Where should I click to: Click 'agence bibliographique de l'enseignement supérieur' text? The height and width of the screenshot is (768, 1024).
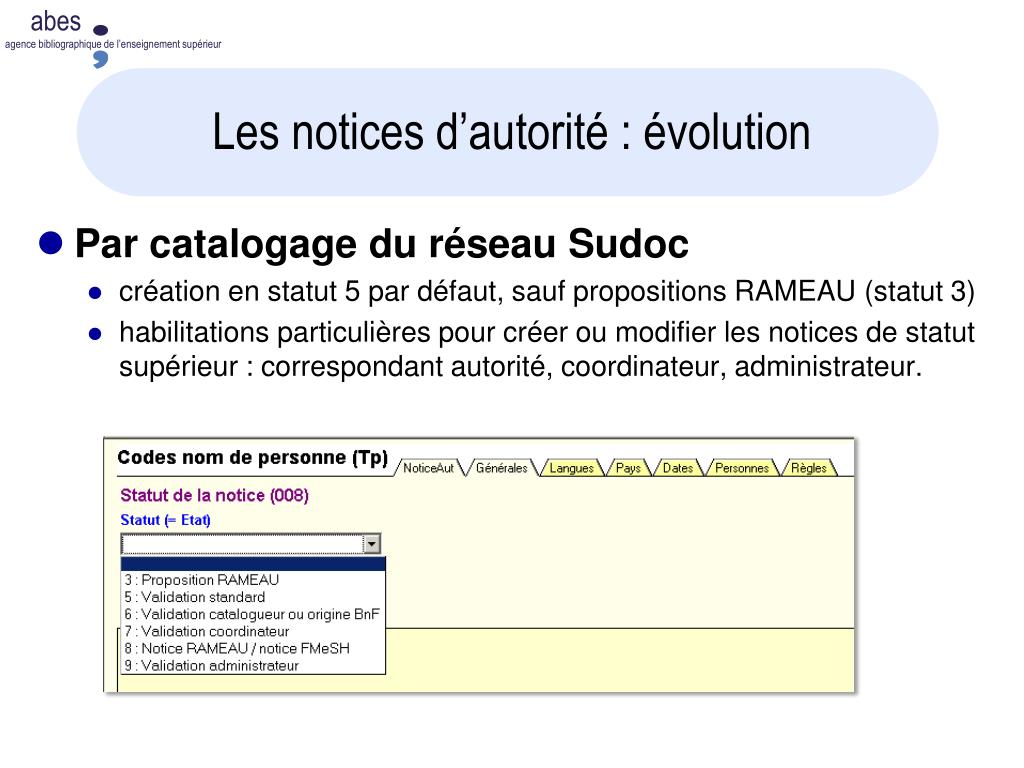tap(113, 44)
